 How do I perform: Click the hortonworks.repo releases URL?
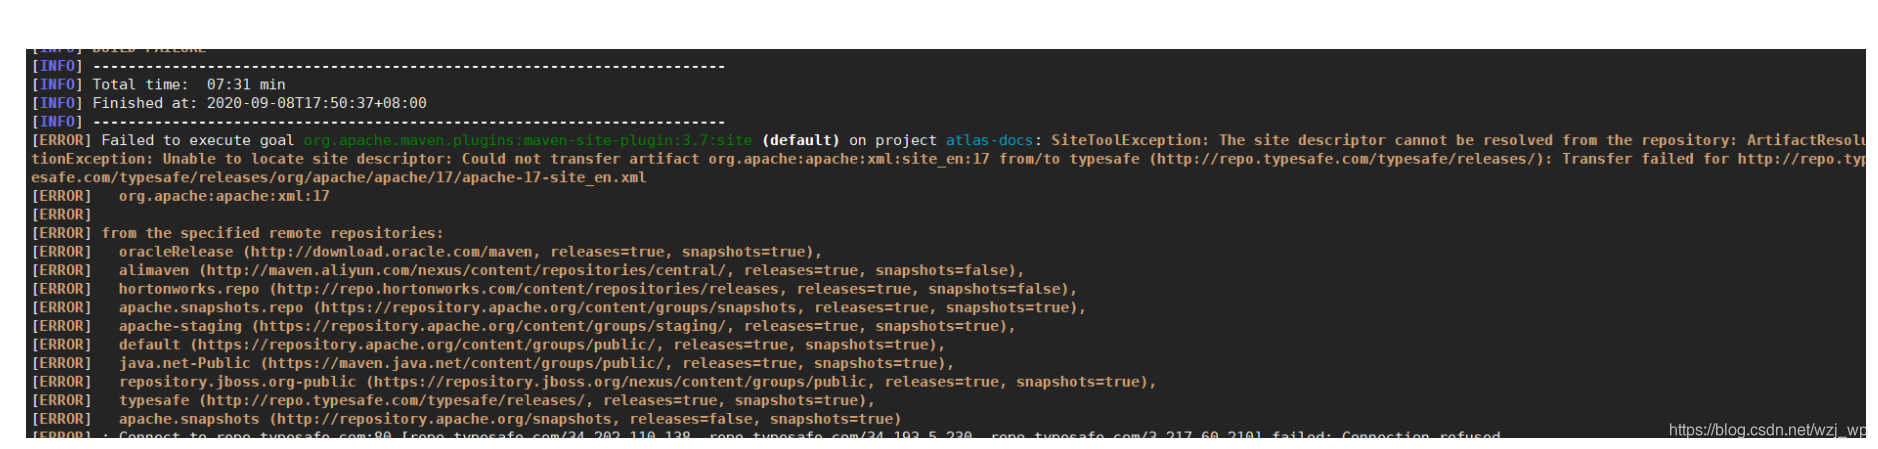coord(528,289)
